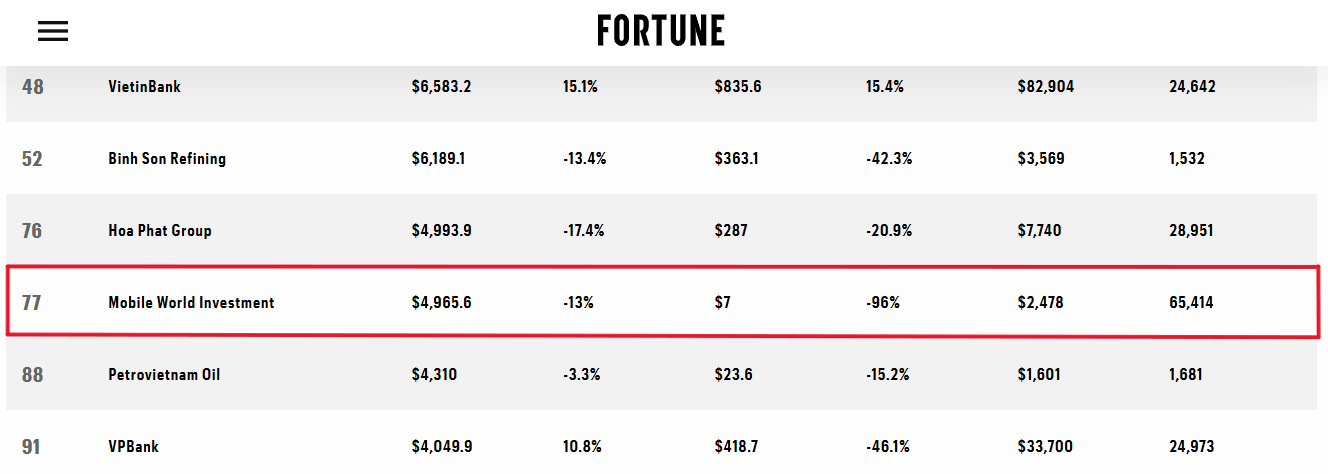Open the hamburger menu icon

click(53, 31)
